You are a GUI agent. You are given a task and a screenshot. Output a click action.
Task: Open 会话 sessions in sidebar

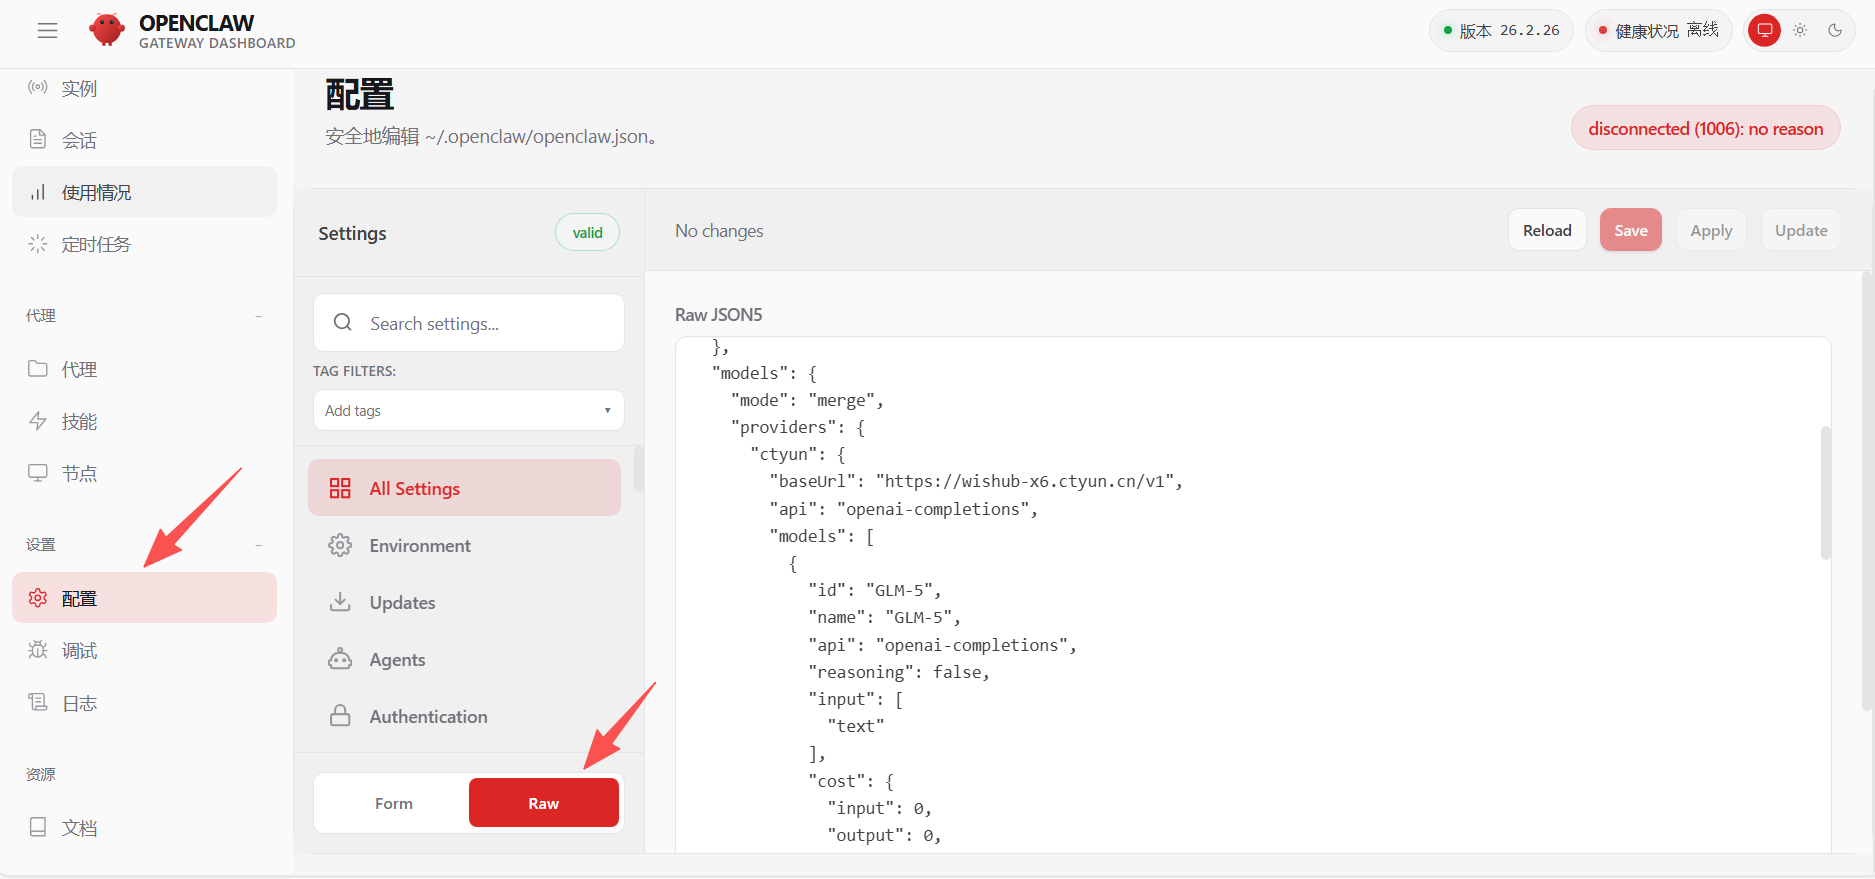(x=79, y=140)
